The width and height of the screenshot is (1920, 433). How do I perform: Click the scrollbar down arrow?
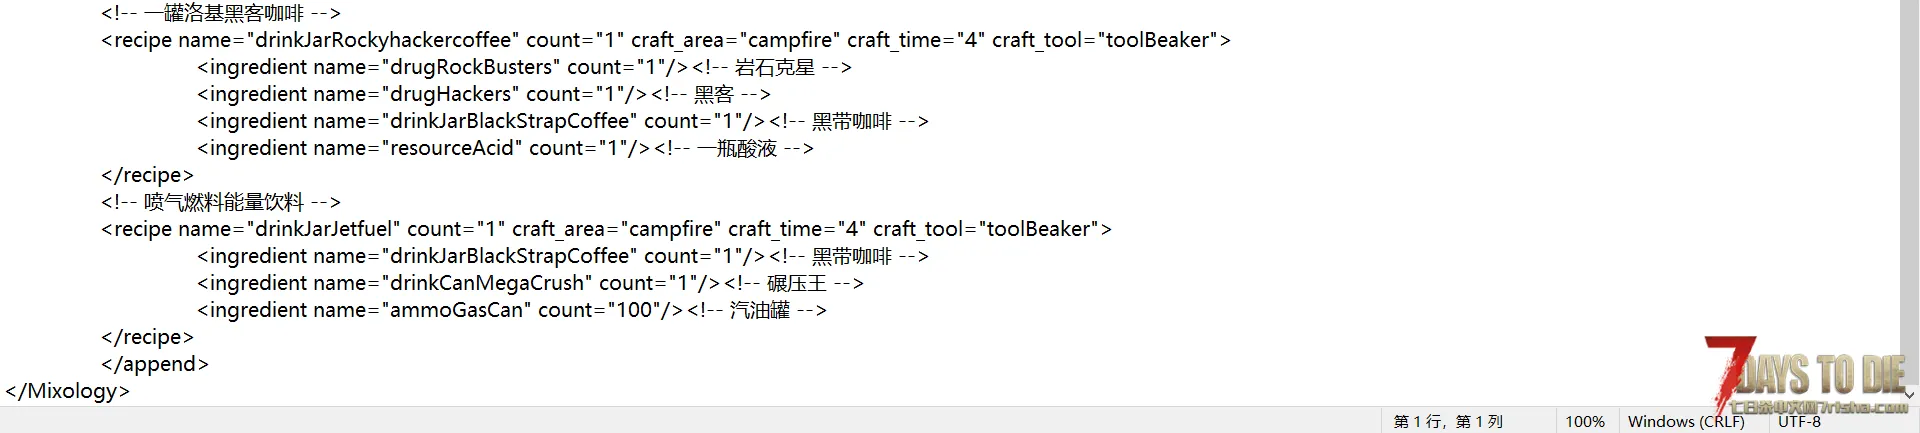coord(1909,395)
